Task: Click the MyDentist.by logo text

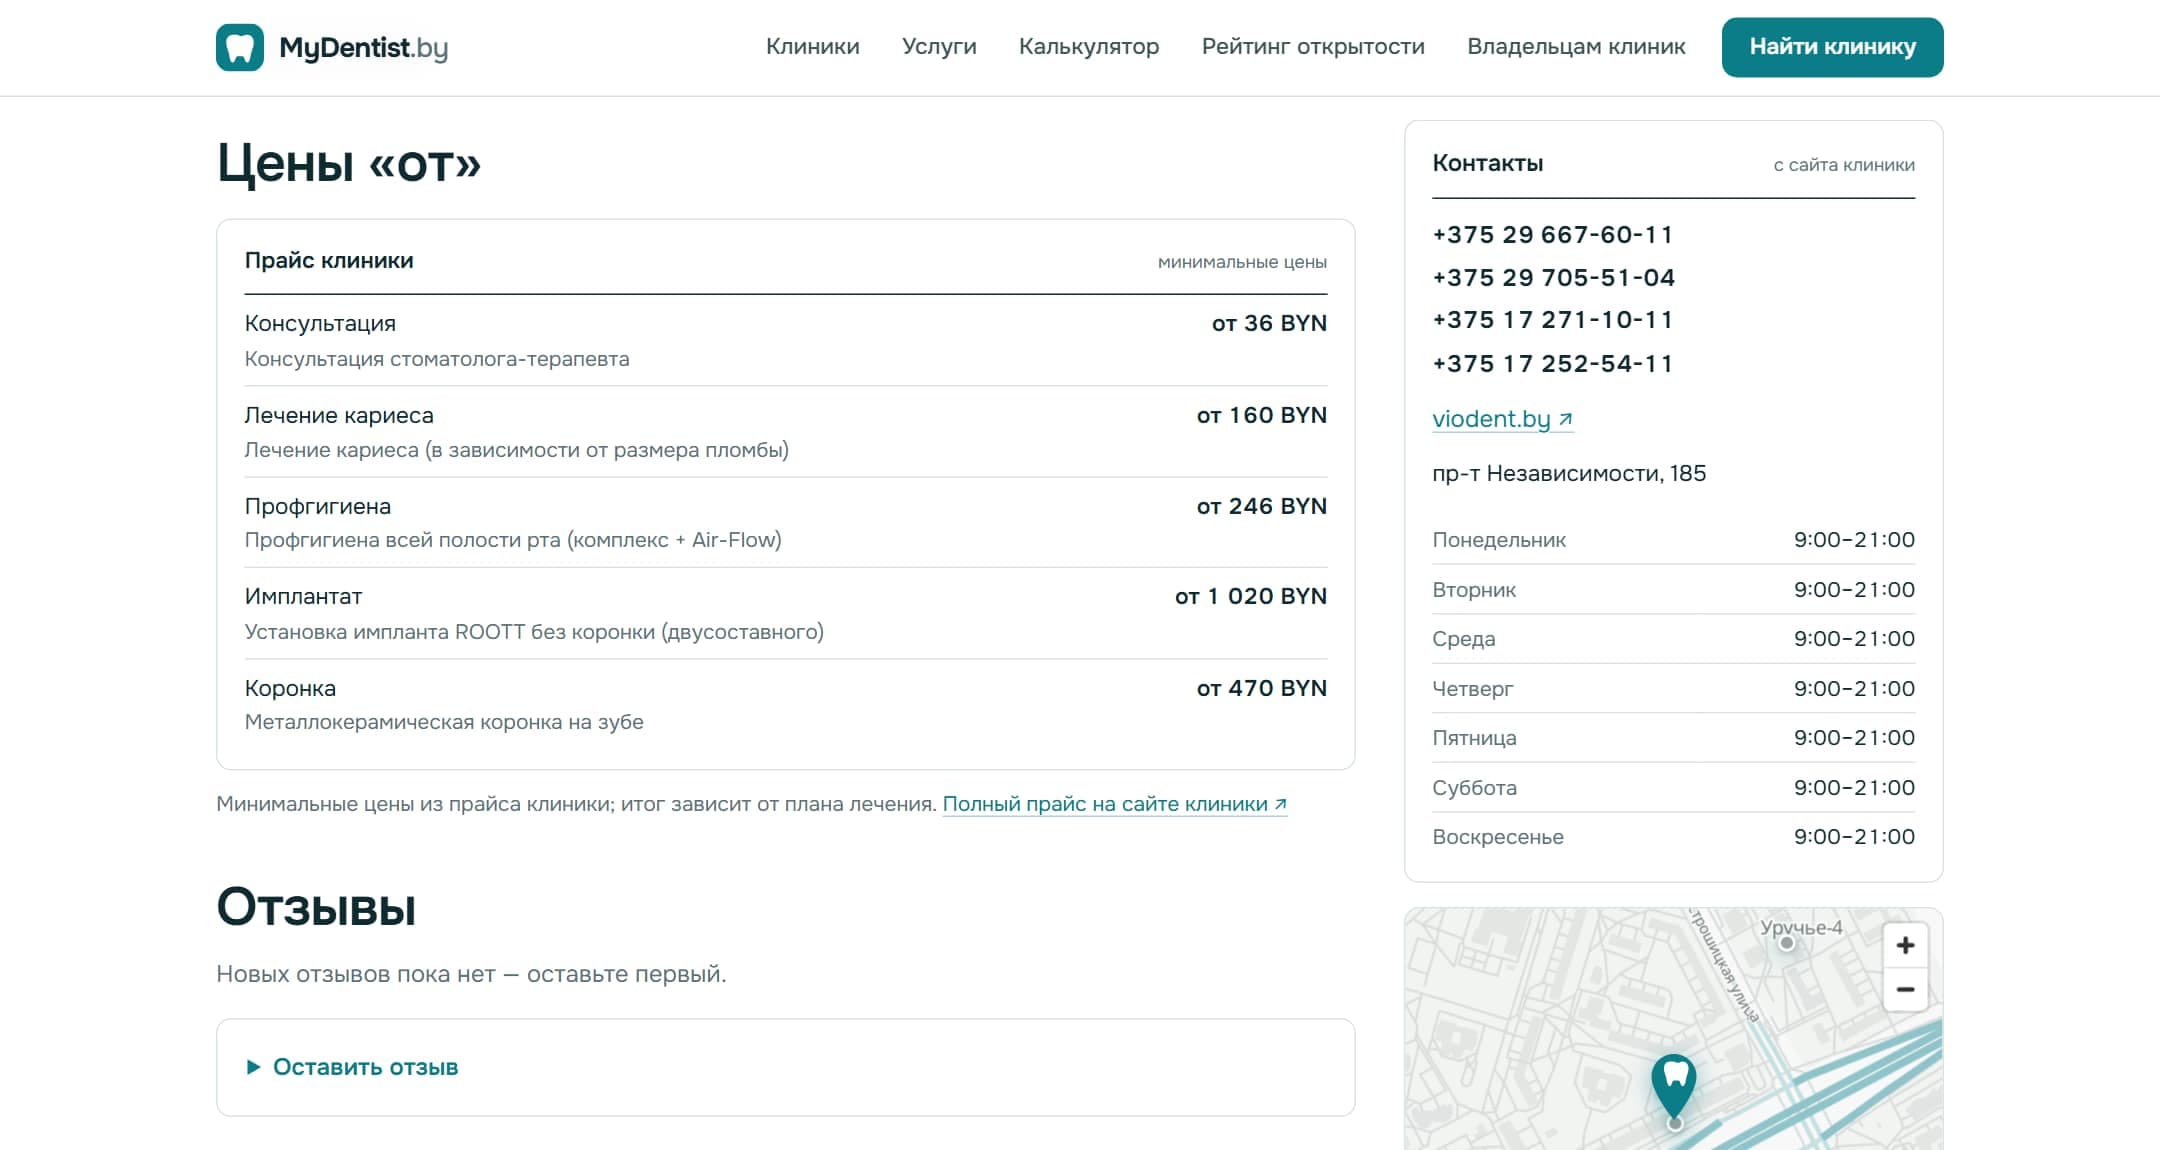Action: [364, 48]
